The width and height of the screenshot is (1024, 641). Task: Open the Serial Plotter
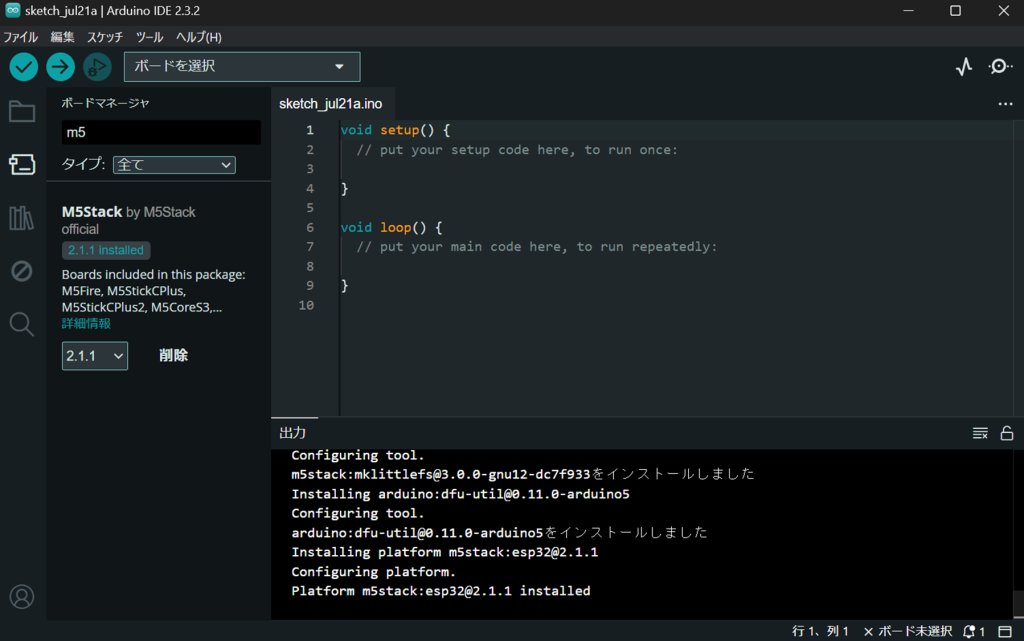tap(964, 67)
